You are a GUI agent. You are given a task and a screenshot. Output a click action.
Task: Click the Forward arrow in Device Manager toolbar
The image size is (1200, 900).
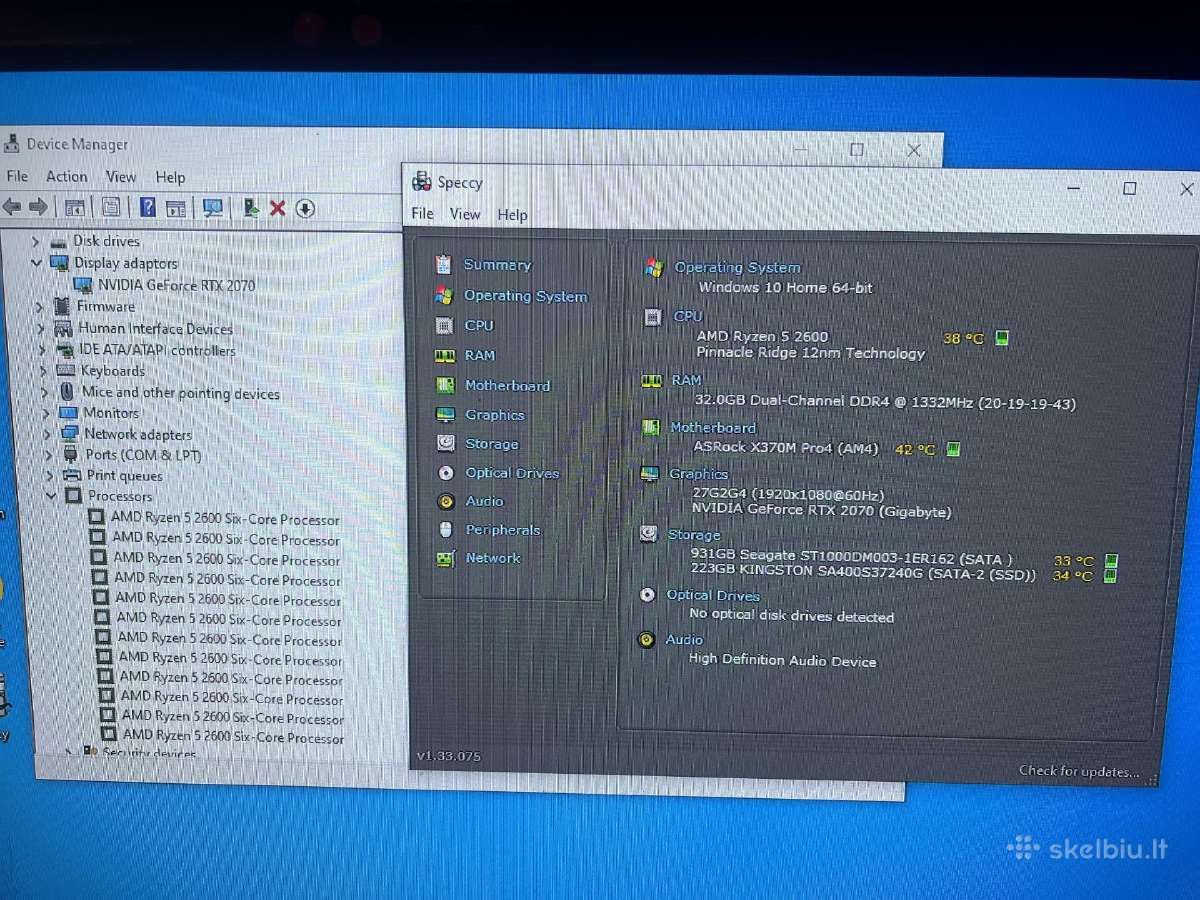click(38, 207)
